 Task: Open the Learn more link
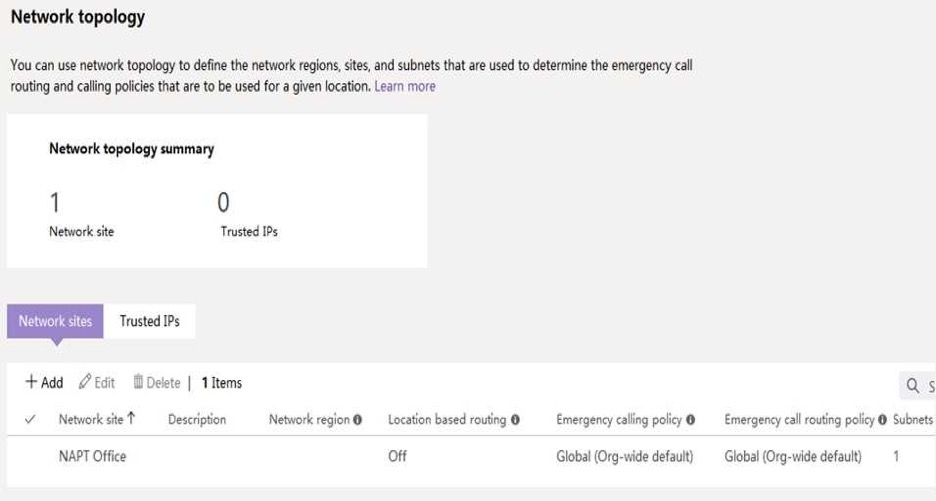[x=405, y=87]
